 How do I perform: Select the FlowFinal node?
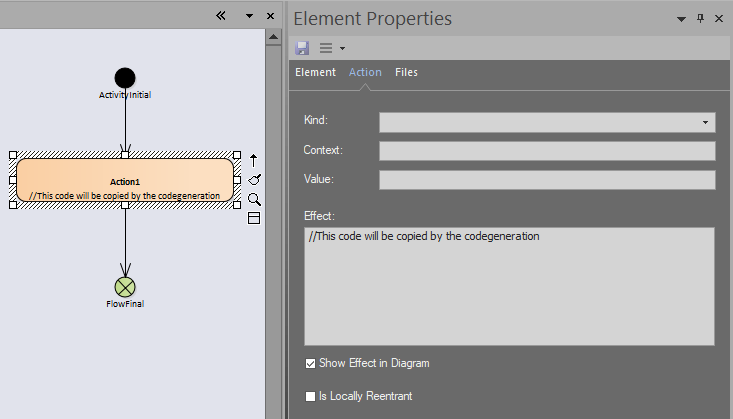[x=125, y=287]
